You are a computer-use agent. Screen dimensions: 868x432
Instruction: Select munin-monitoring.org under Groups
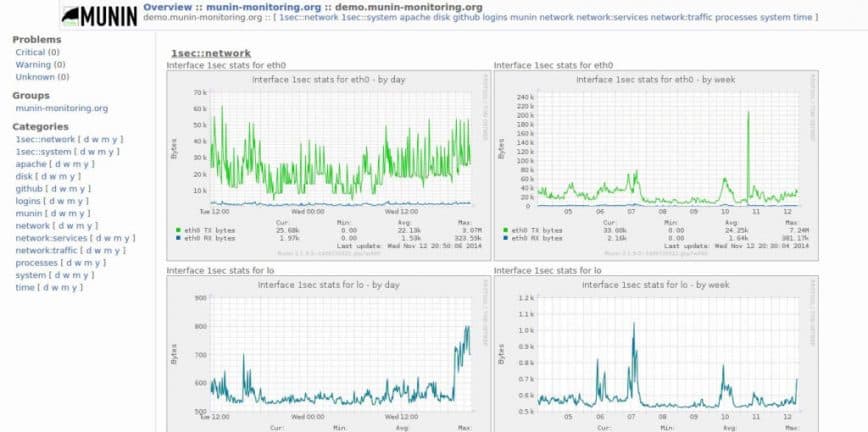[61, 108]
